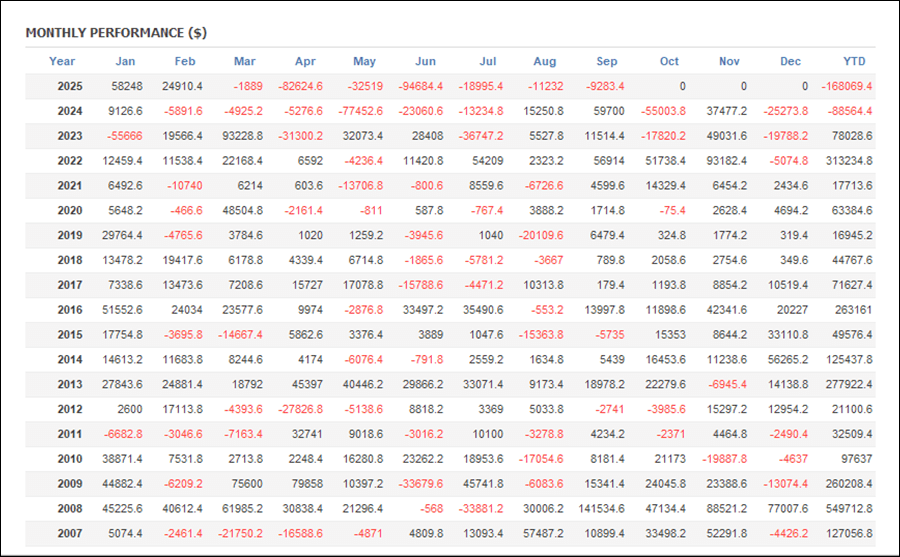Screen dimensions: 900x557
Task: Click the Monthly Performance ($) title
Action: click(116, 32)
